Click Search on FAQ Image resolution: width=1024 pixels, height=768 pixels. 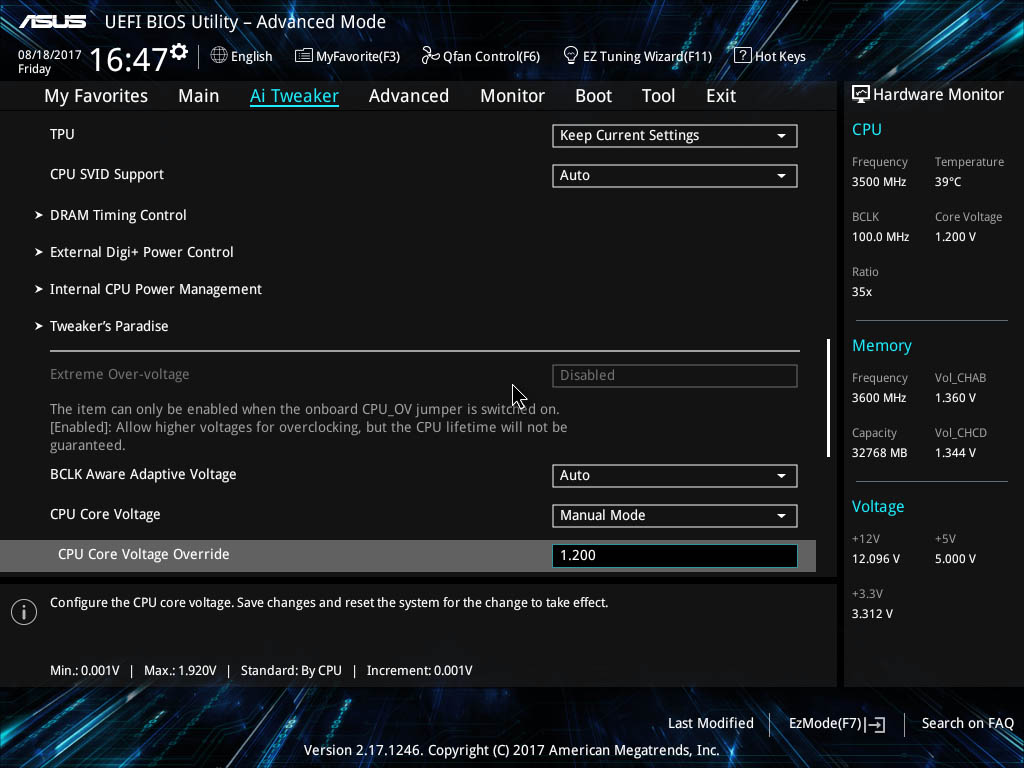tap(967, 724)
